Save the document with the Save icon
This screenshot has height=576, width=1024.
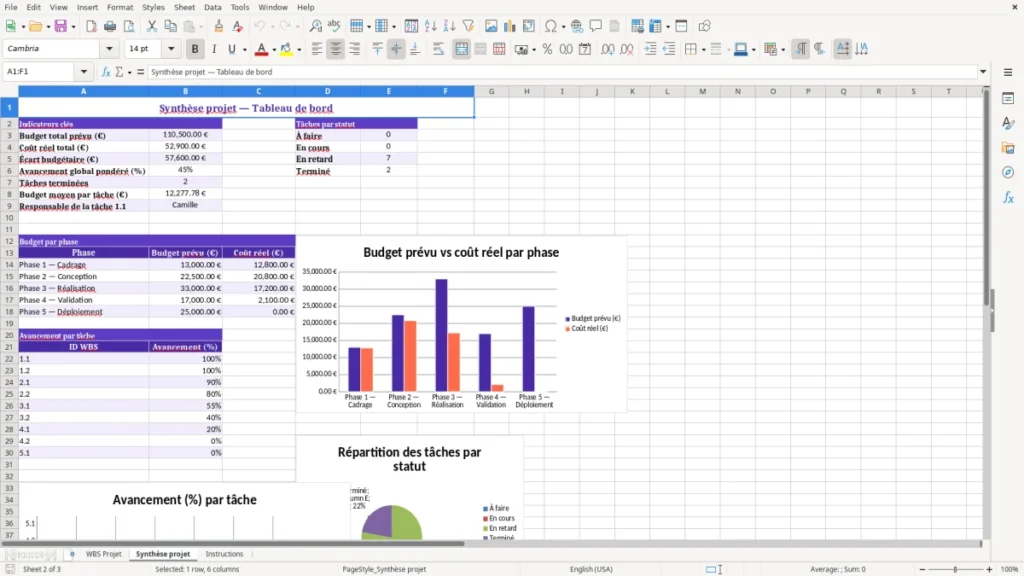(61, 26)
